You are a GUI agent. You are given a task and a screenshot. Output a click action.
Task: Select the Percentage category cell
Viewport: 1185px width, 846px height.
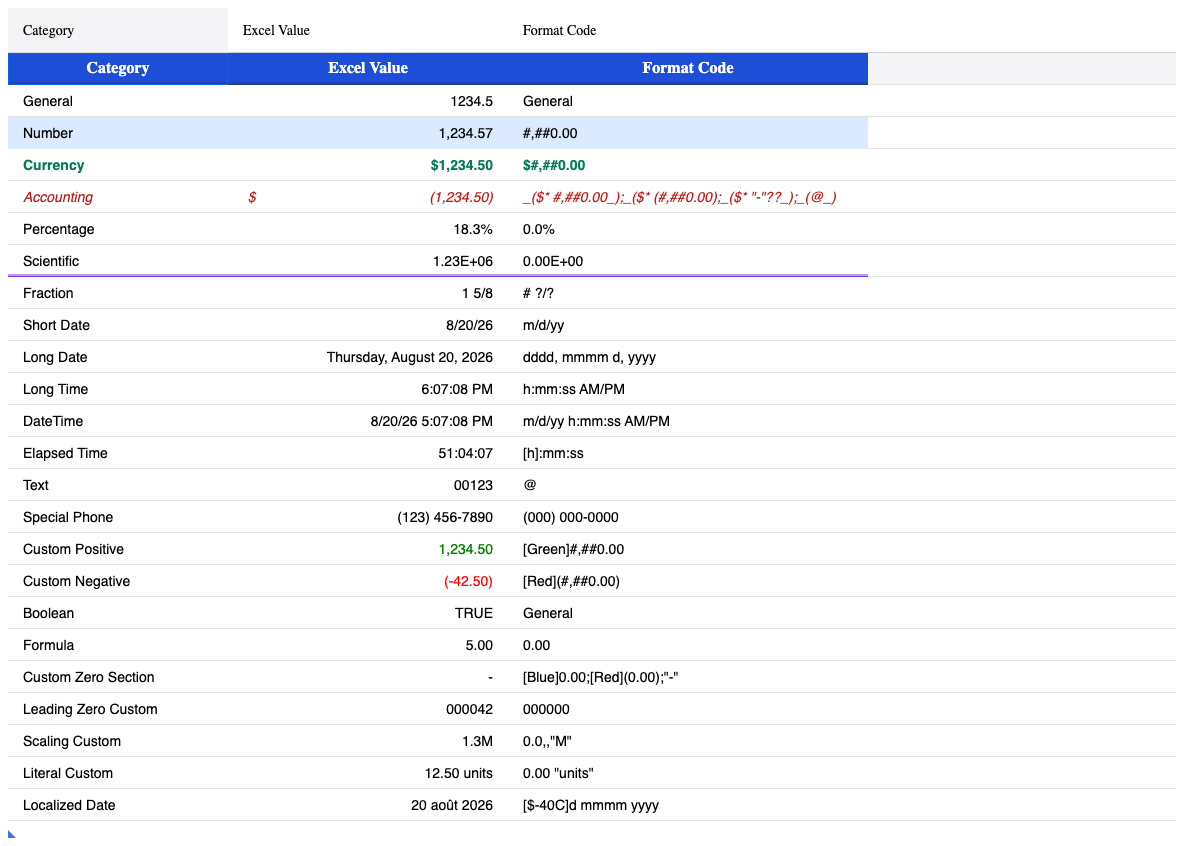coord(117,229)
